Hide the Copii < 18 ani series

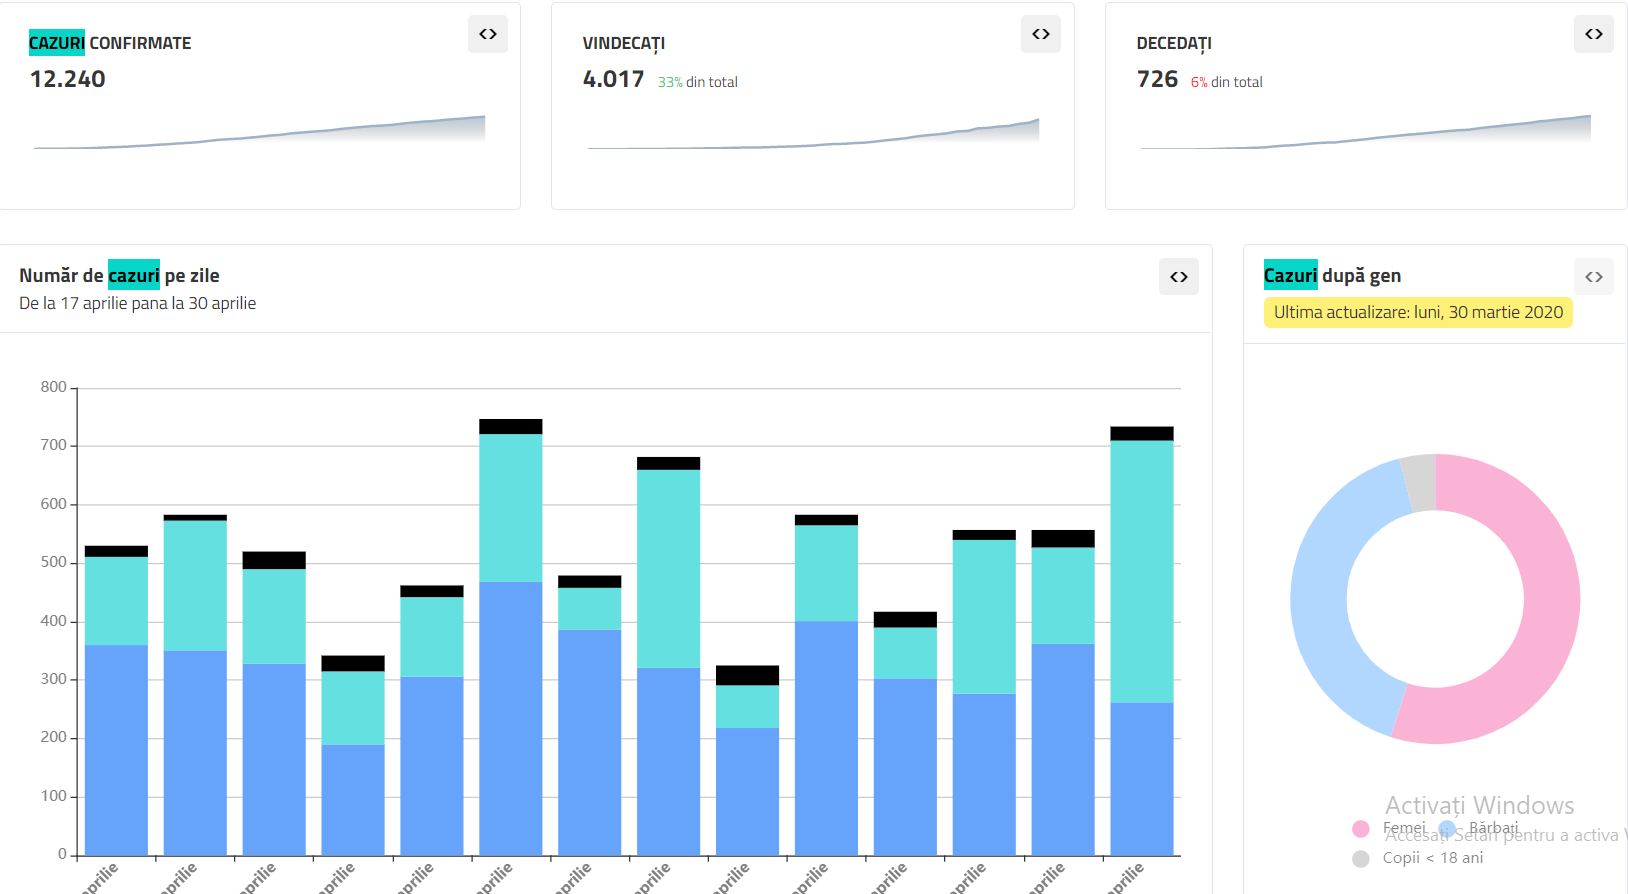[1420, 858]
